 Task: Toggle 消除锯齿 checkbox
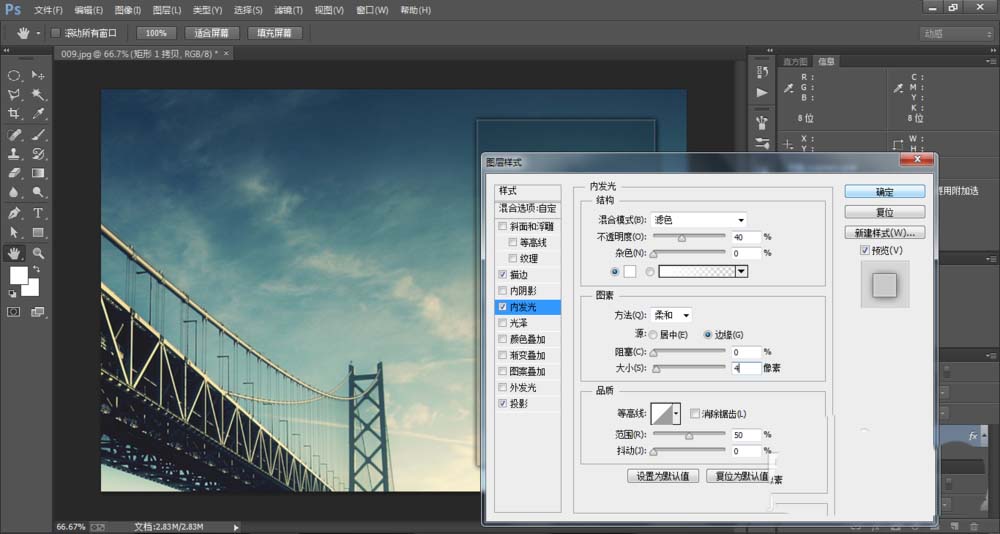(x=695, y=414)
